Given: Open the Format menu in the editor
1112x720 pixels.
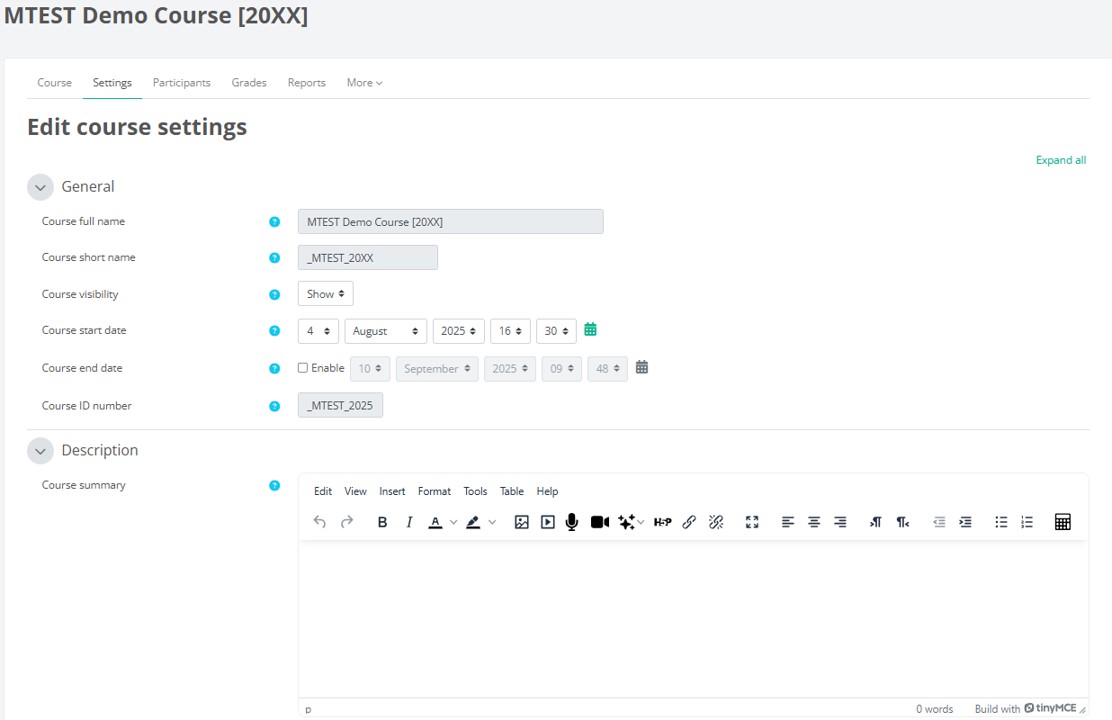Looking at the screenshot, I should pos(434,491).
